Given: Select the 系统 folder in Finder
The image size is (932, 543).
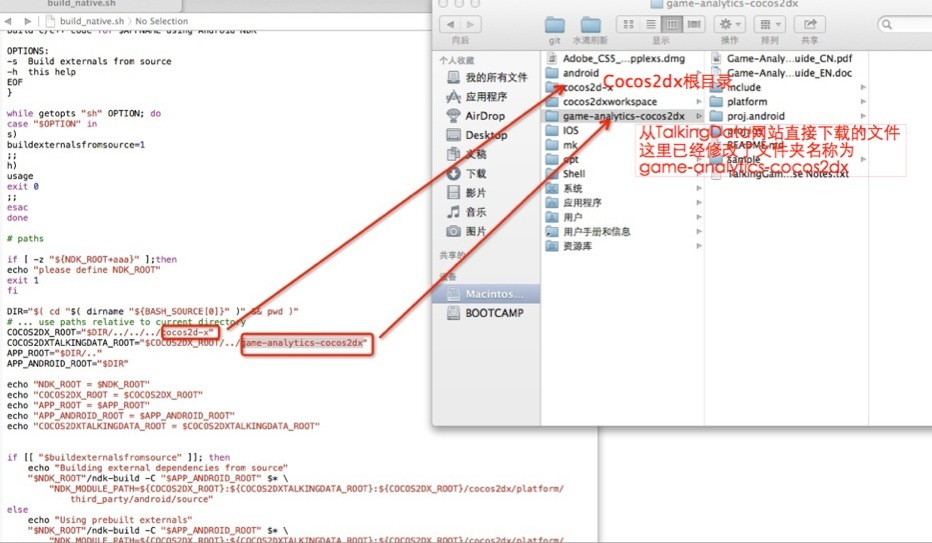Looking at the screenshot, I should pos(622,188).
